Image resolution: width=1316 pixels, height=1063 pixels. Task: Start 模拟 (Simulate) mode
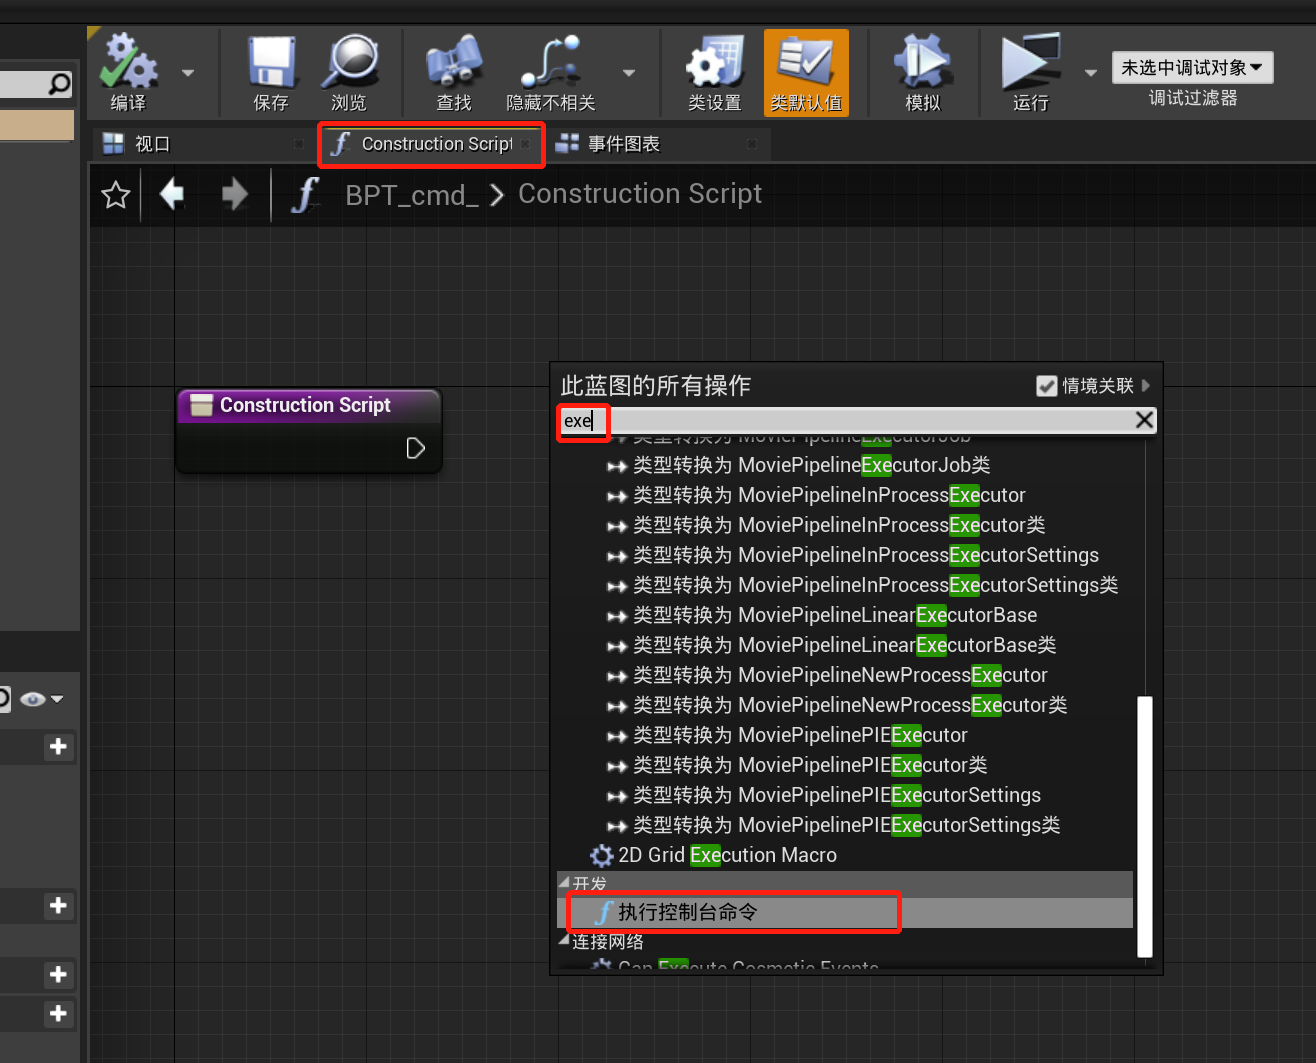point(921,70)
